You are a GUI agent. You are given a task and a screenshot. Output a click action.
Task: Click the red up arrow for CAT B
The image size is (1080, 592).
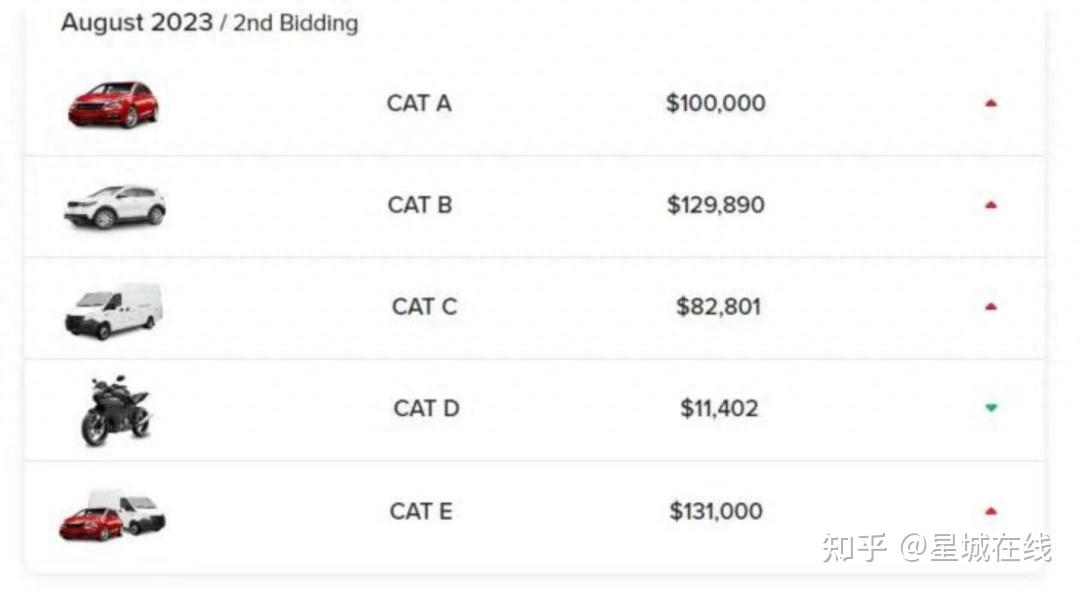991,205
